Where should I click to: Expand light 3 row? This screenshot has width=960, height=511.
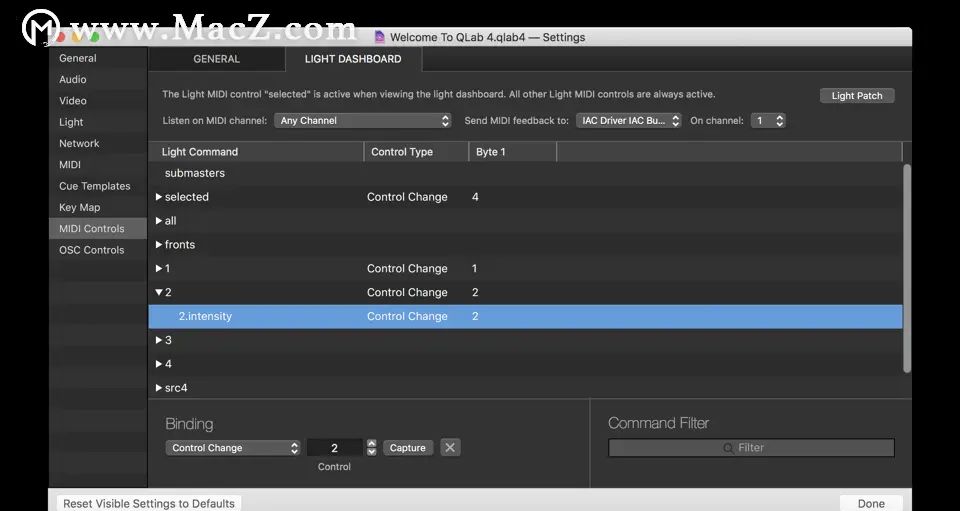point(159,340)
